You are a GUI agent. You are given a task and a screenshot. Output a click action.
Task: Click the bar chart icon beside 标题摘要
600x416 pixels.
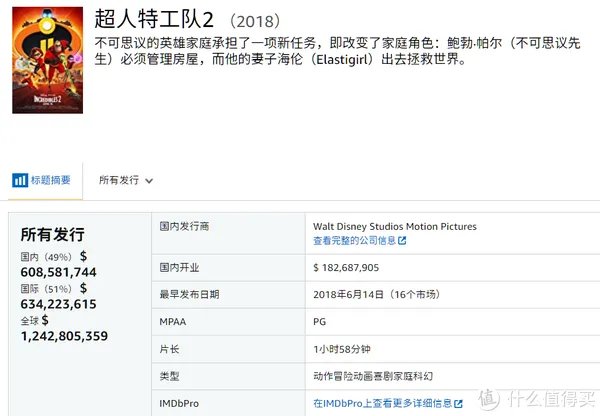tap(20, 180)
